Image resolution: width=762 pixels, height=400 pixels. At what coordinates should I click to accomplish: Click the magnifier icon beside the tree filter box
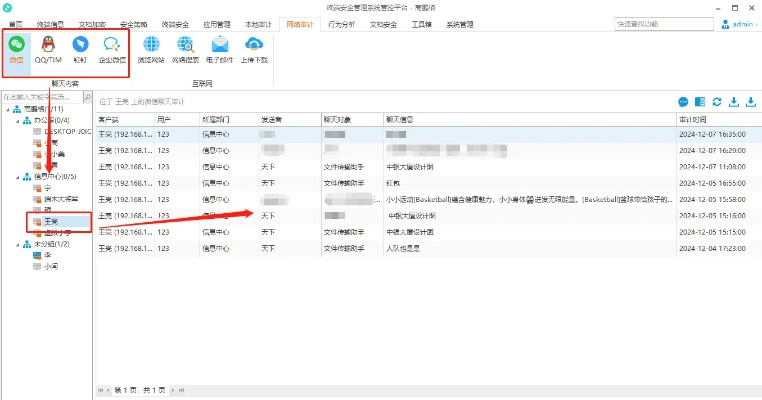[x=88, y=97]
